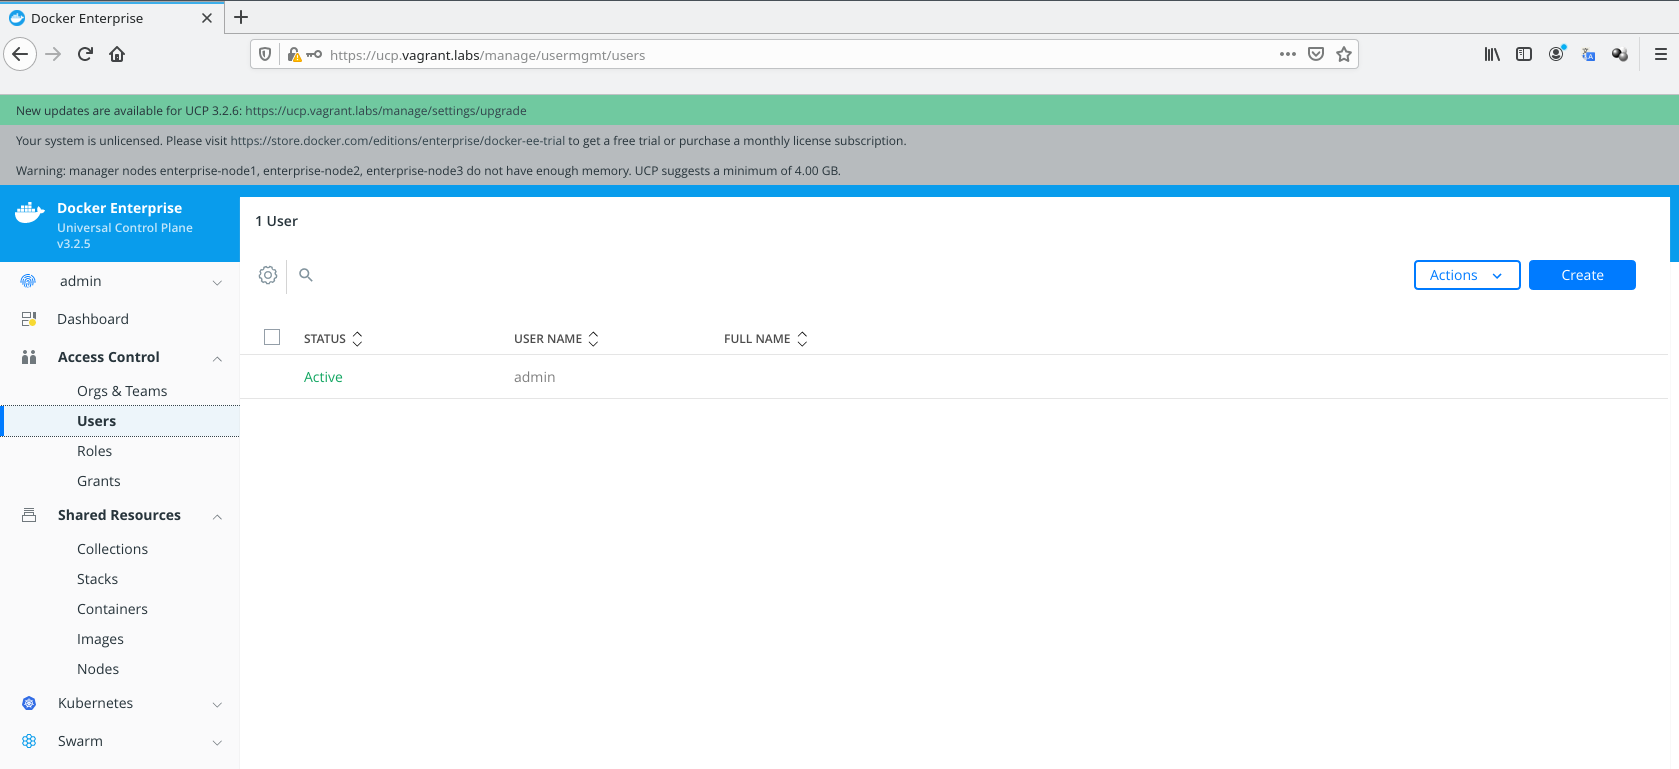Open Dashboard in the sidebar
1679x769 pixels.
93,319
